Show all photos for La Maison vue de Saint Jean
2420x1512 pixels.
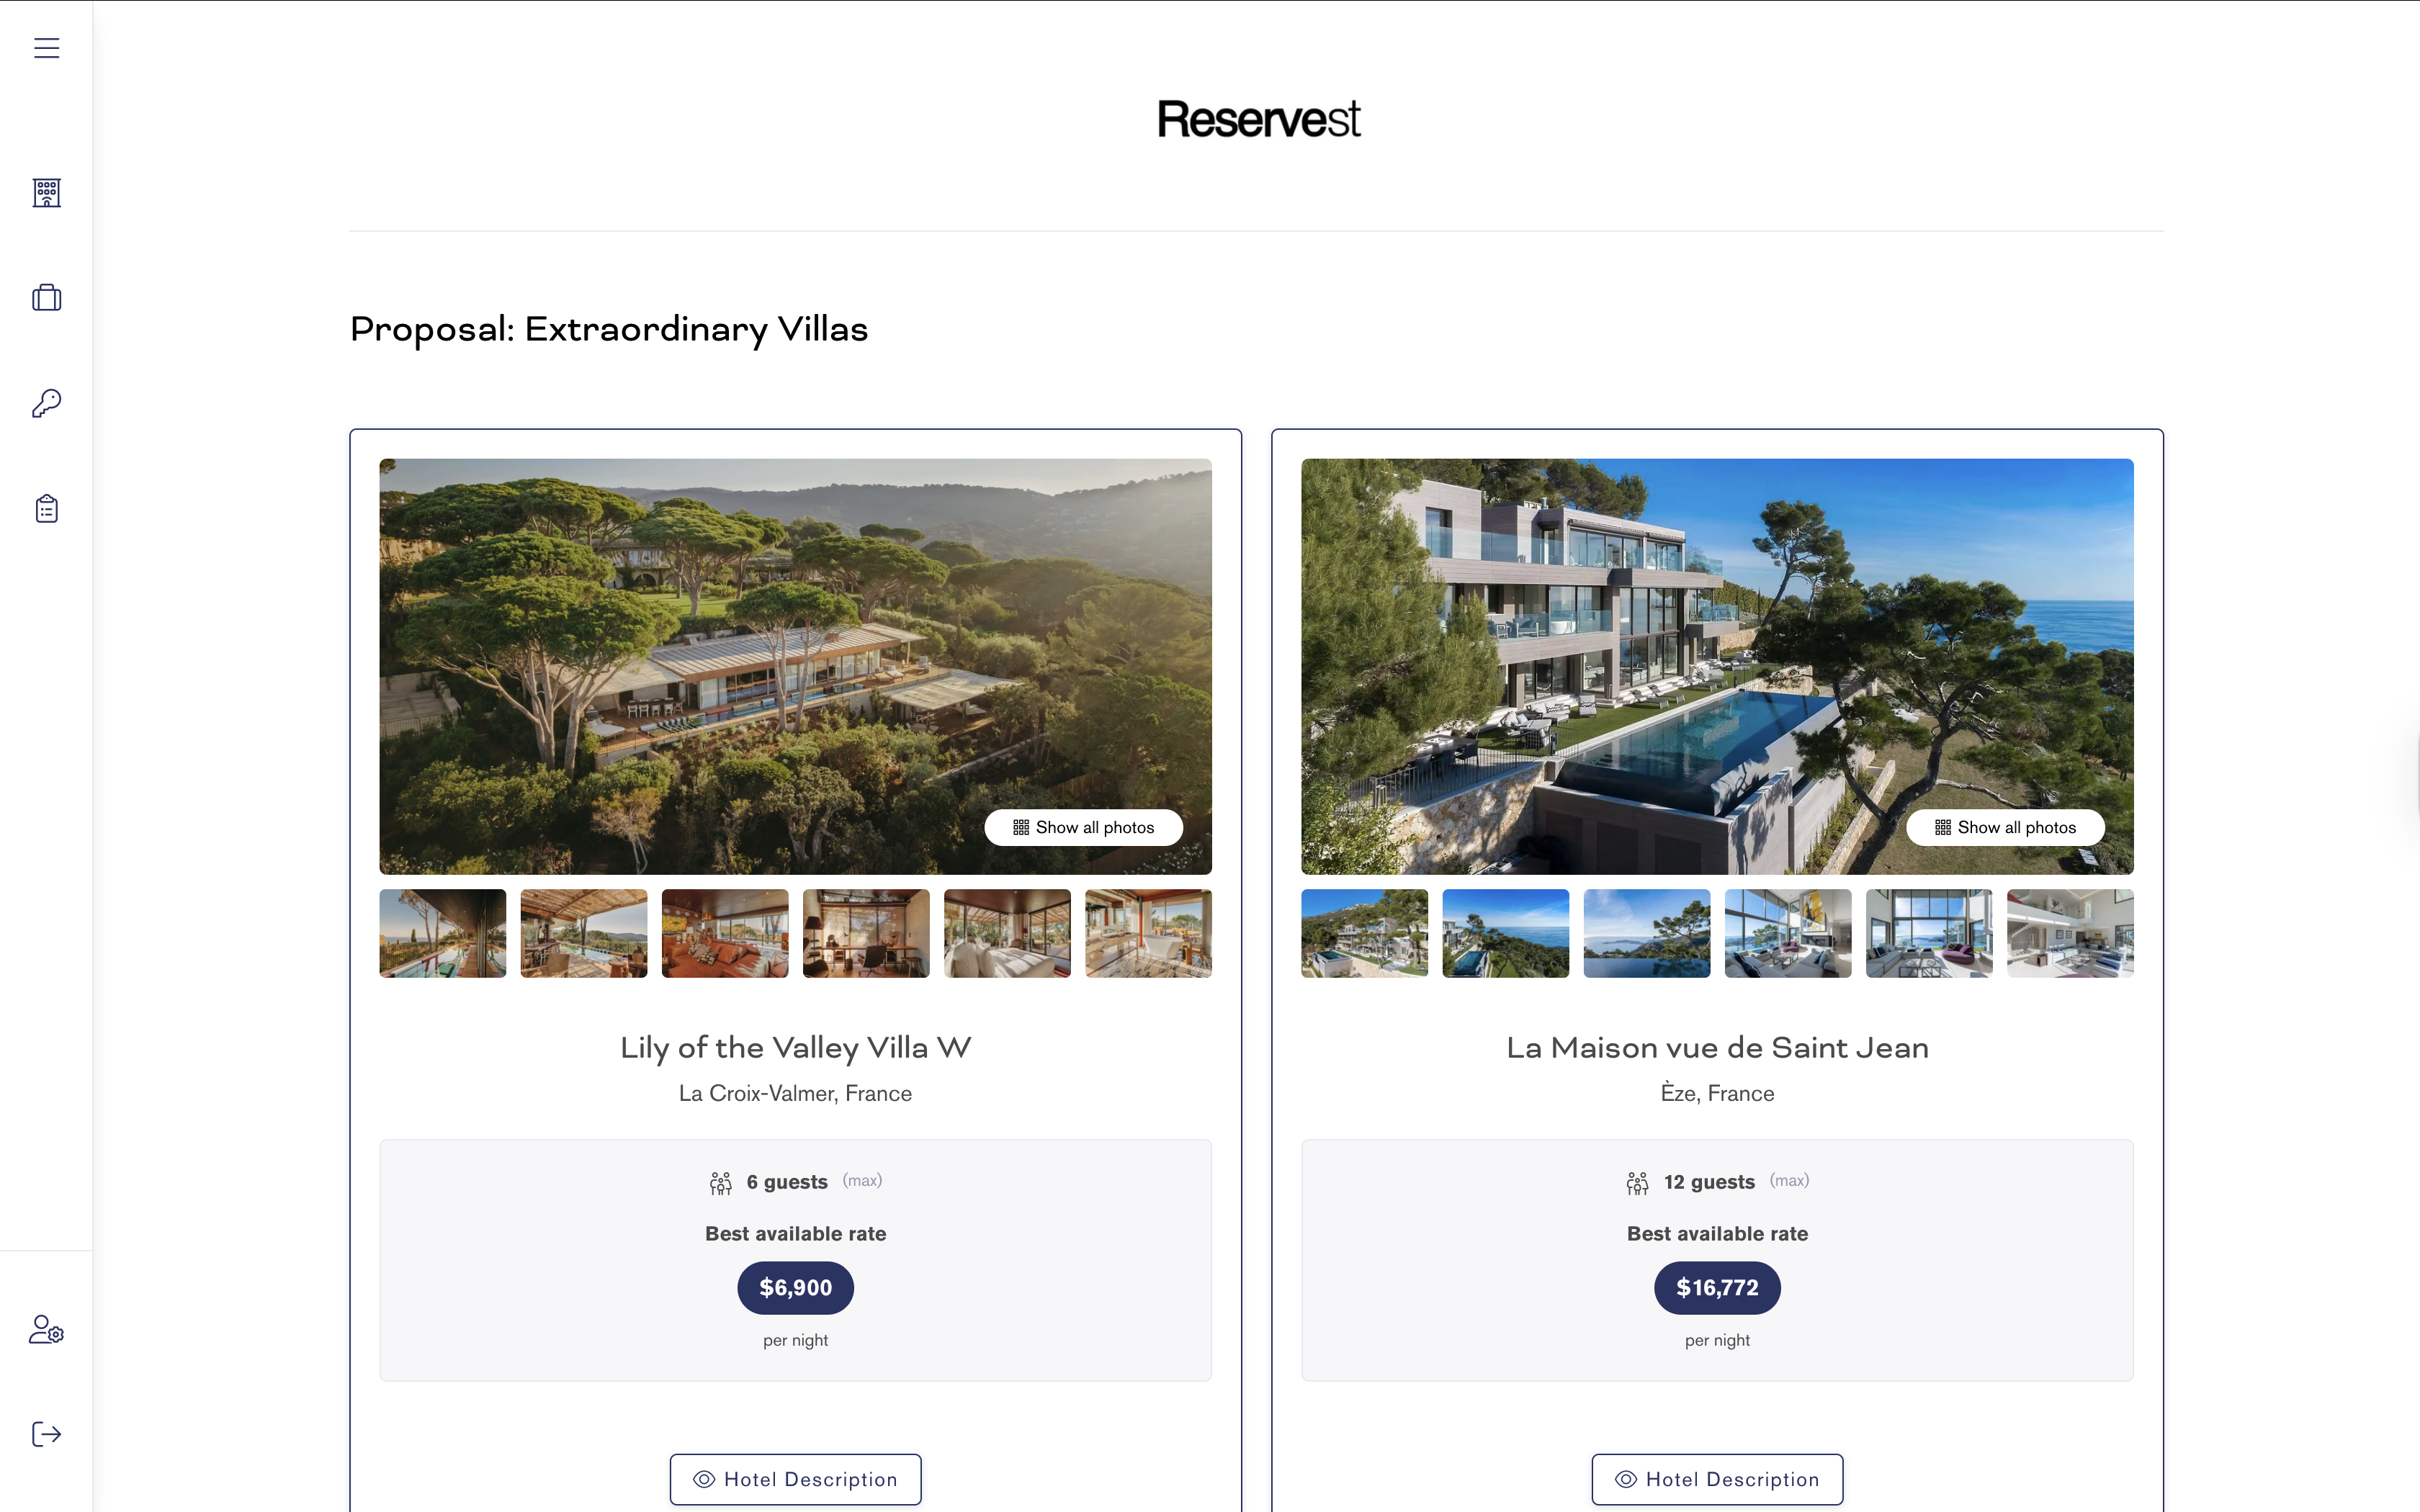tap(2005, 827)
